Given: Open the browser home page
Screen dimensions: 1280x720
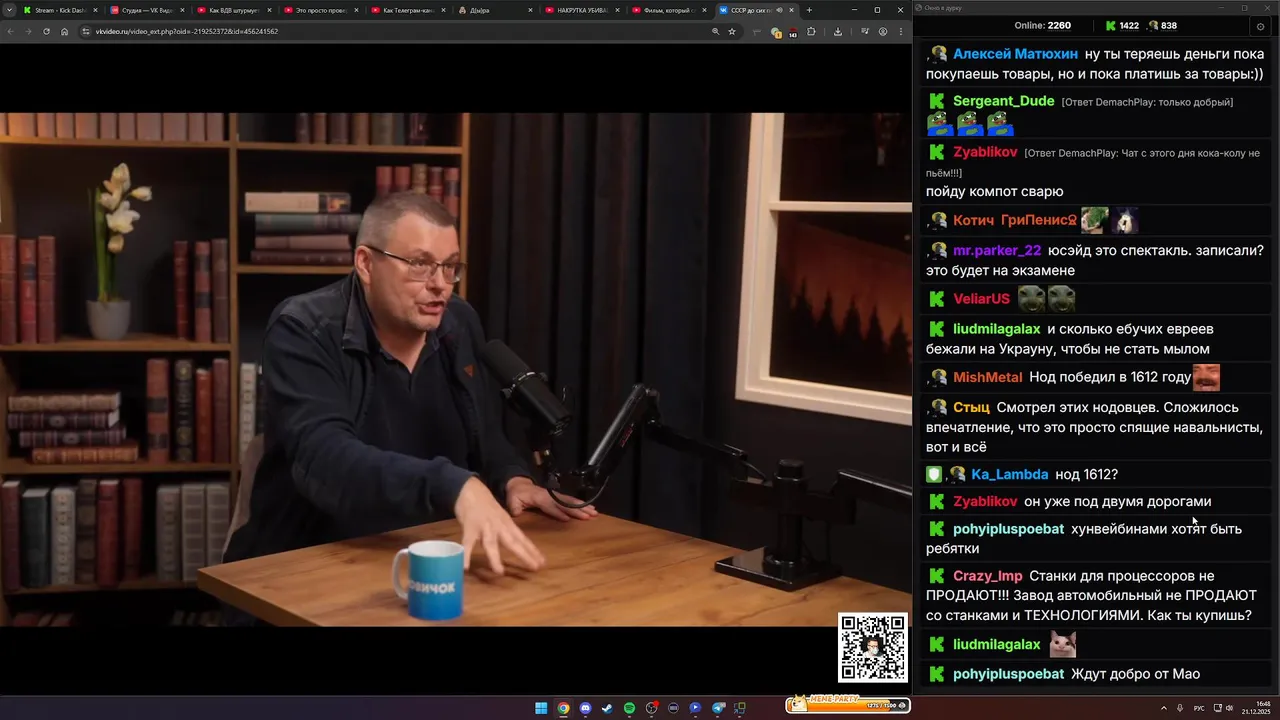Looking at the screenshot, I should [x=64, y=31].
